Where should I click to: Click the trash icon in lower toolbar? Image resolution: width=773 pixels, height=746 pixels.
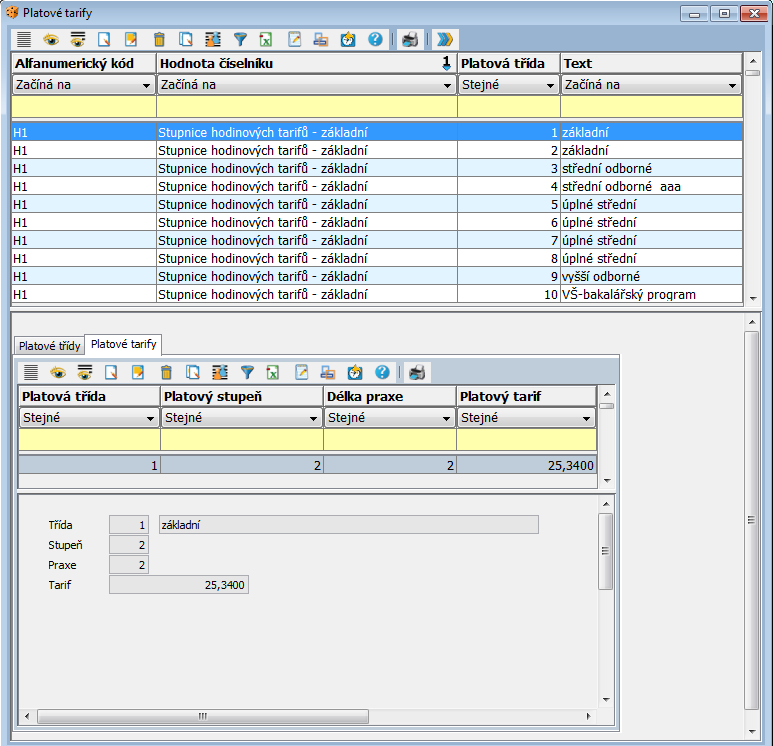point(166,372)
